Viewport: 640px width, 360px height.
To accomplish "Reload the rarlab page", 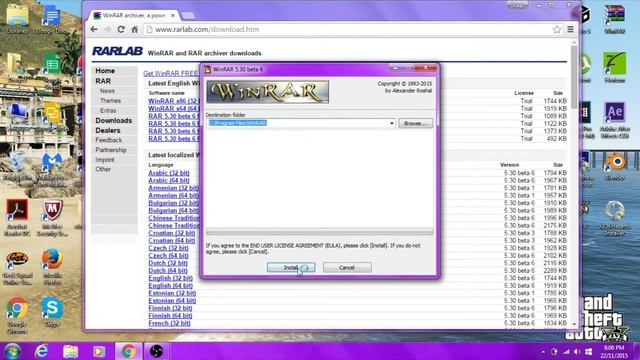I will (x=121, y=29).
